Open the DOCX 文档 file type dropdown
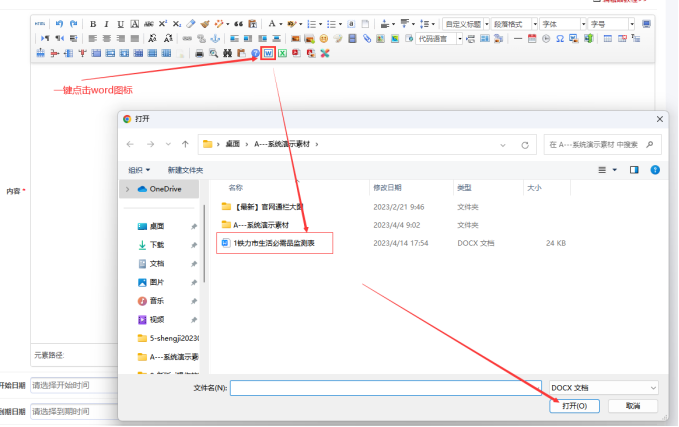The width and height of the screenshot is (679, 427). pyautogui.click(x=603, y=387)
